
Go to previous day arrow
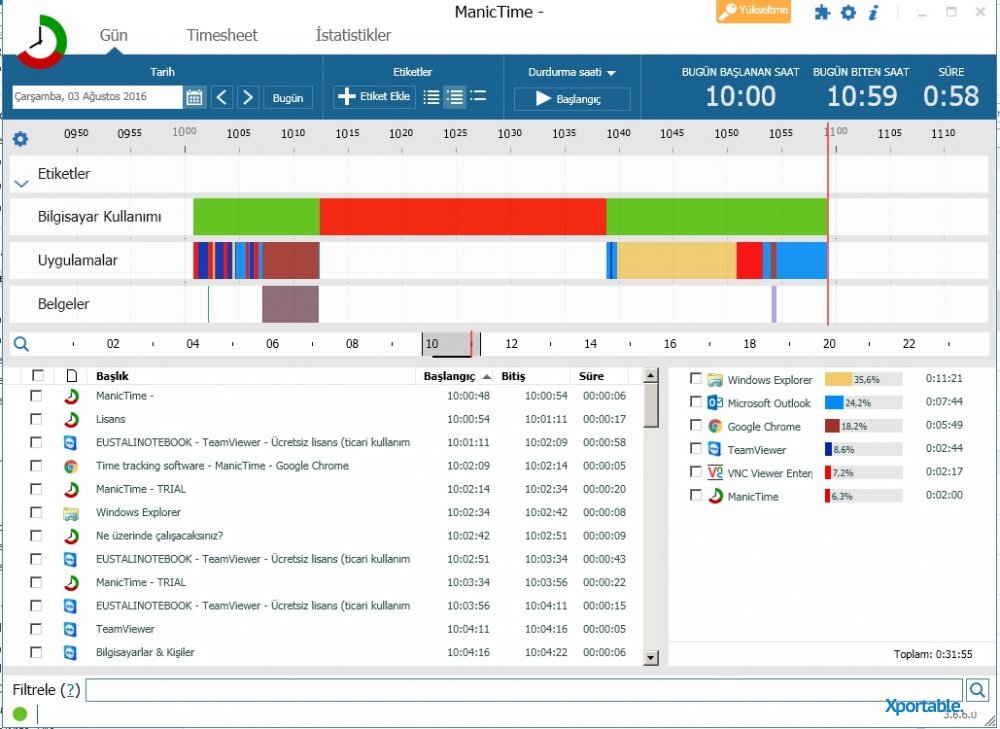tap(222, 98)
